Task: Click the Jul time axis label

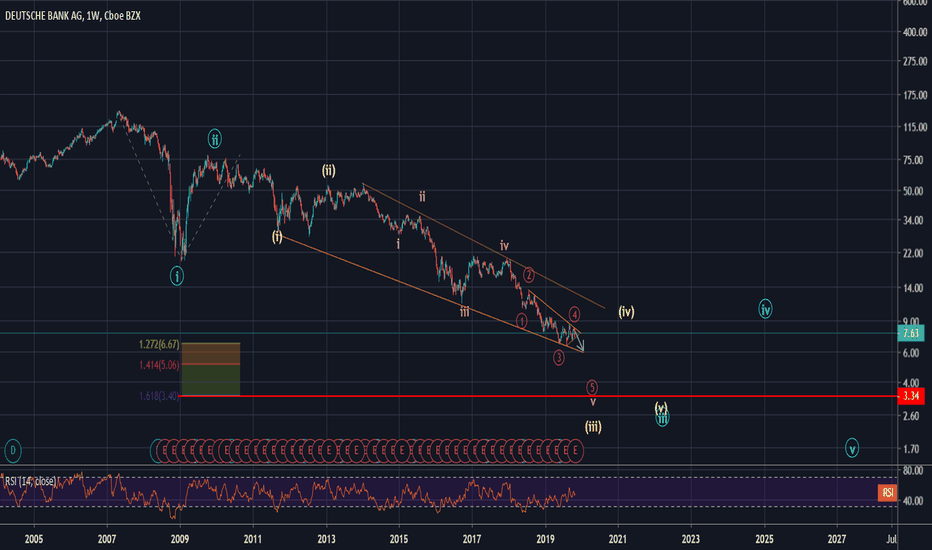Action: coord(890,539)
